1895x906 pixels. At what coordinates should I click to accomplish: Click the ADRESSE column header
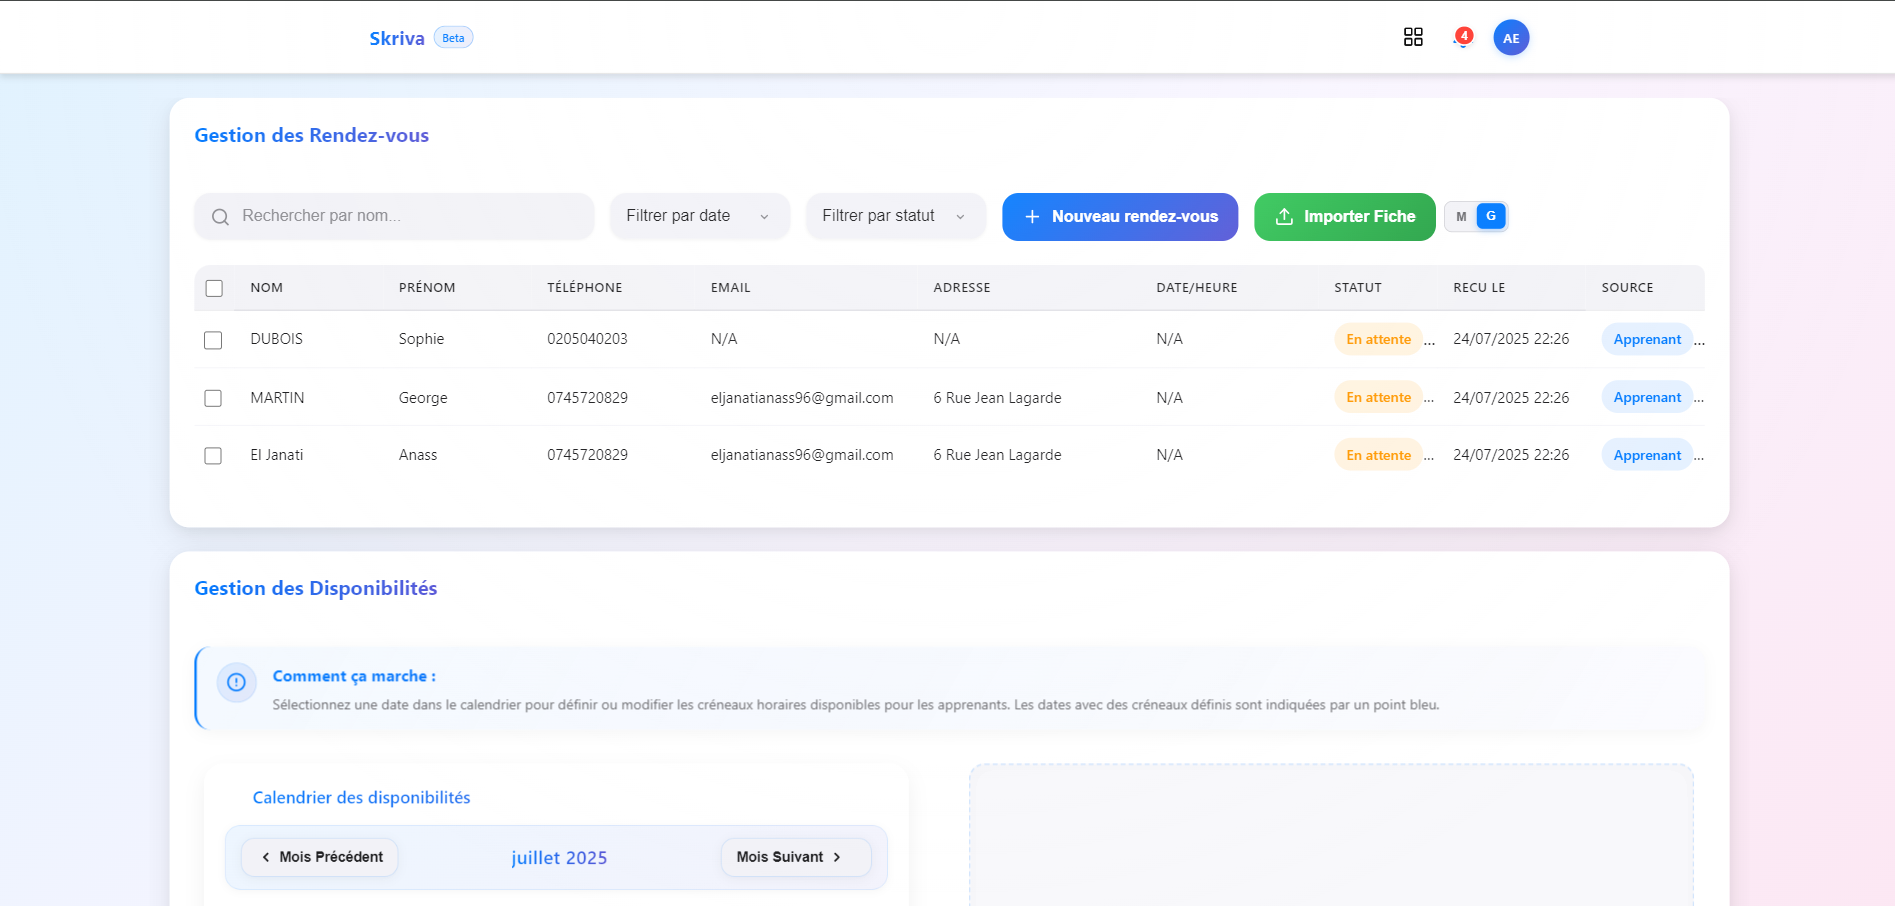coord(962,287)
